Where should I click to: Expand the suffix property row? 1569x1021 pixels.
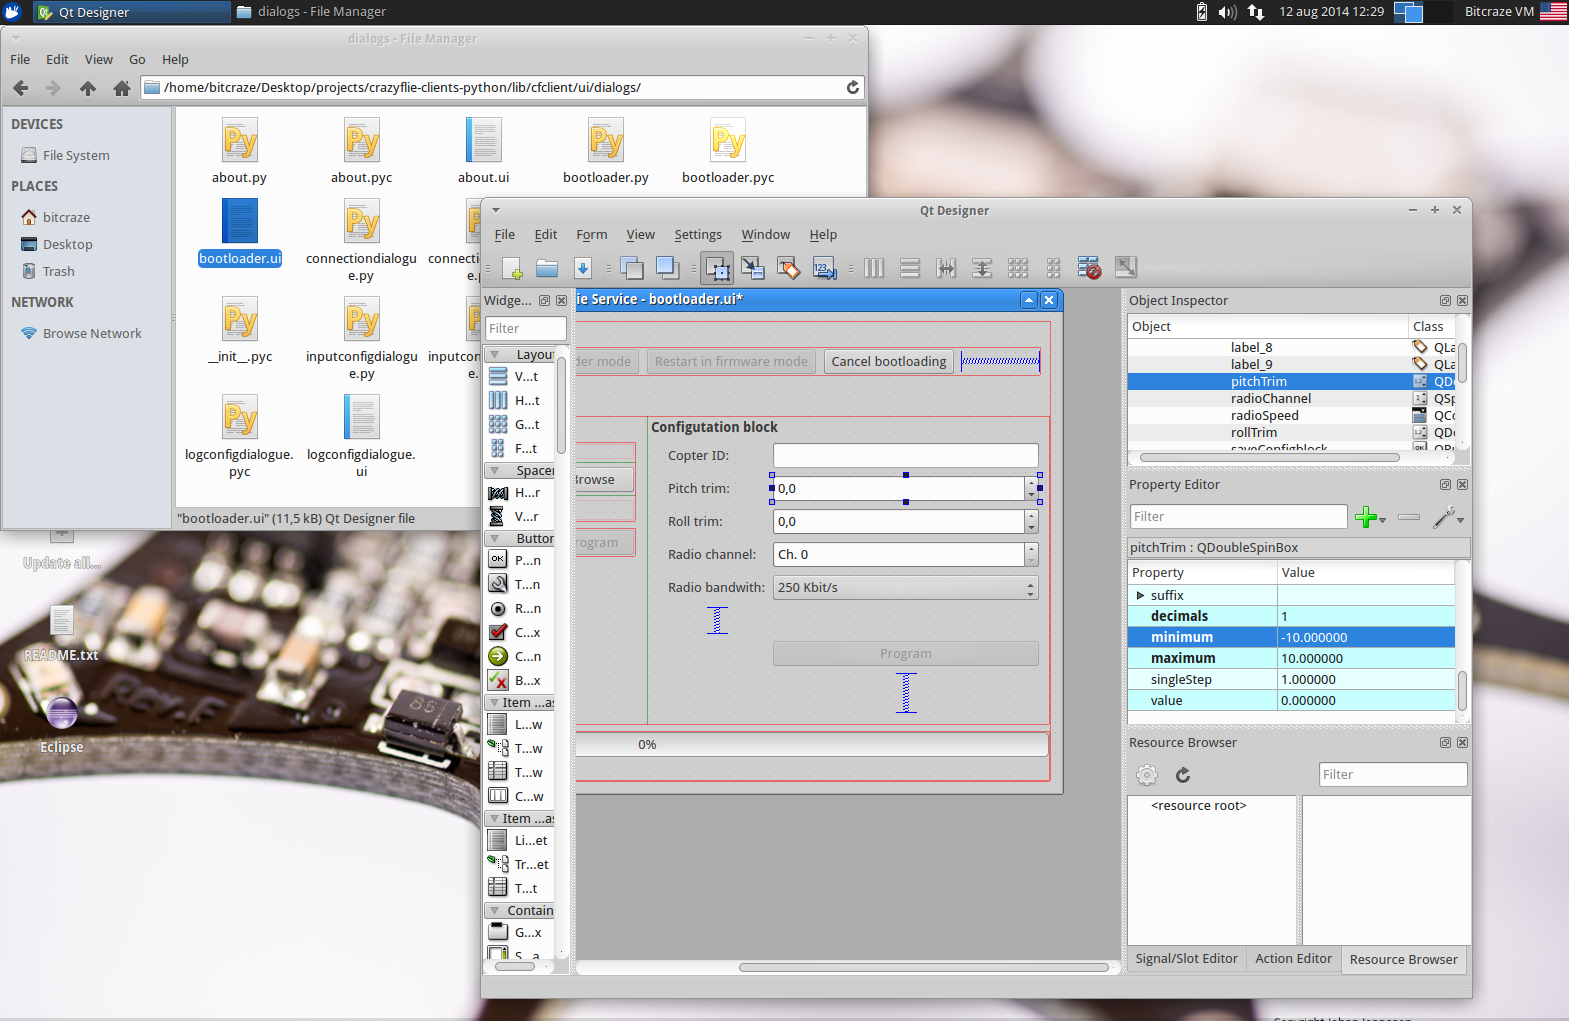tap(1140, 596)
